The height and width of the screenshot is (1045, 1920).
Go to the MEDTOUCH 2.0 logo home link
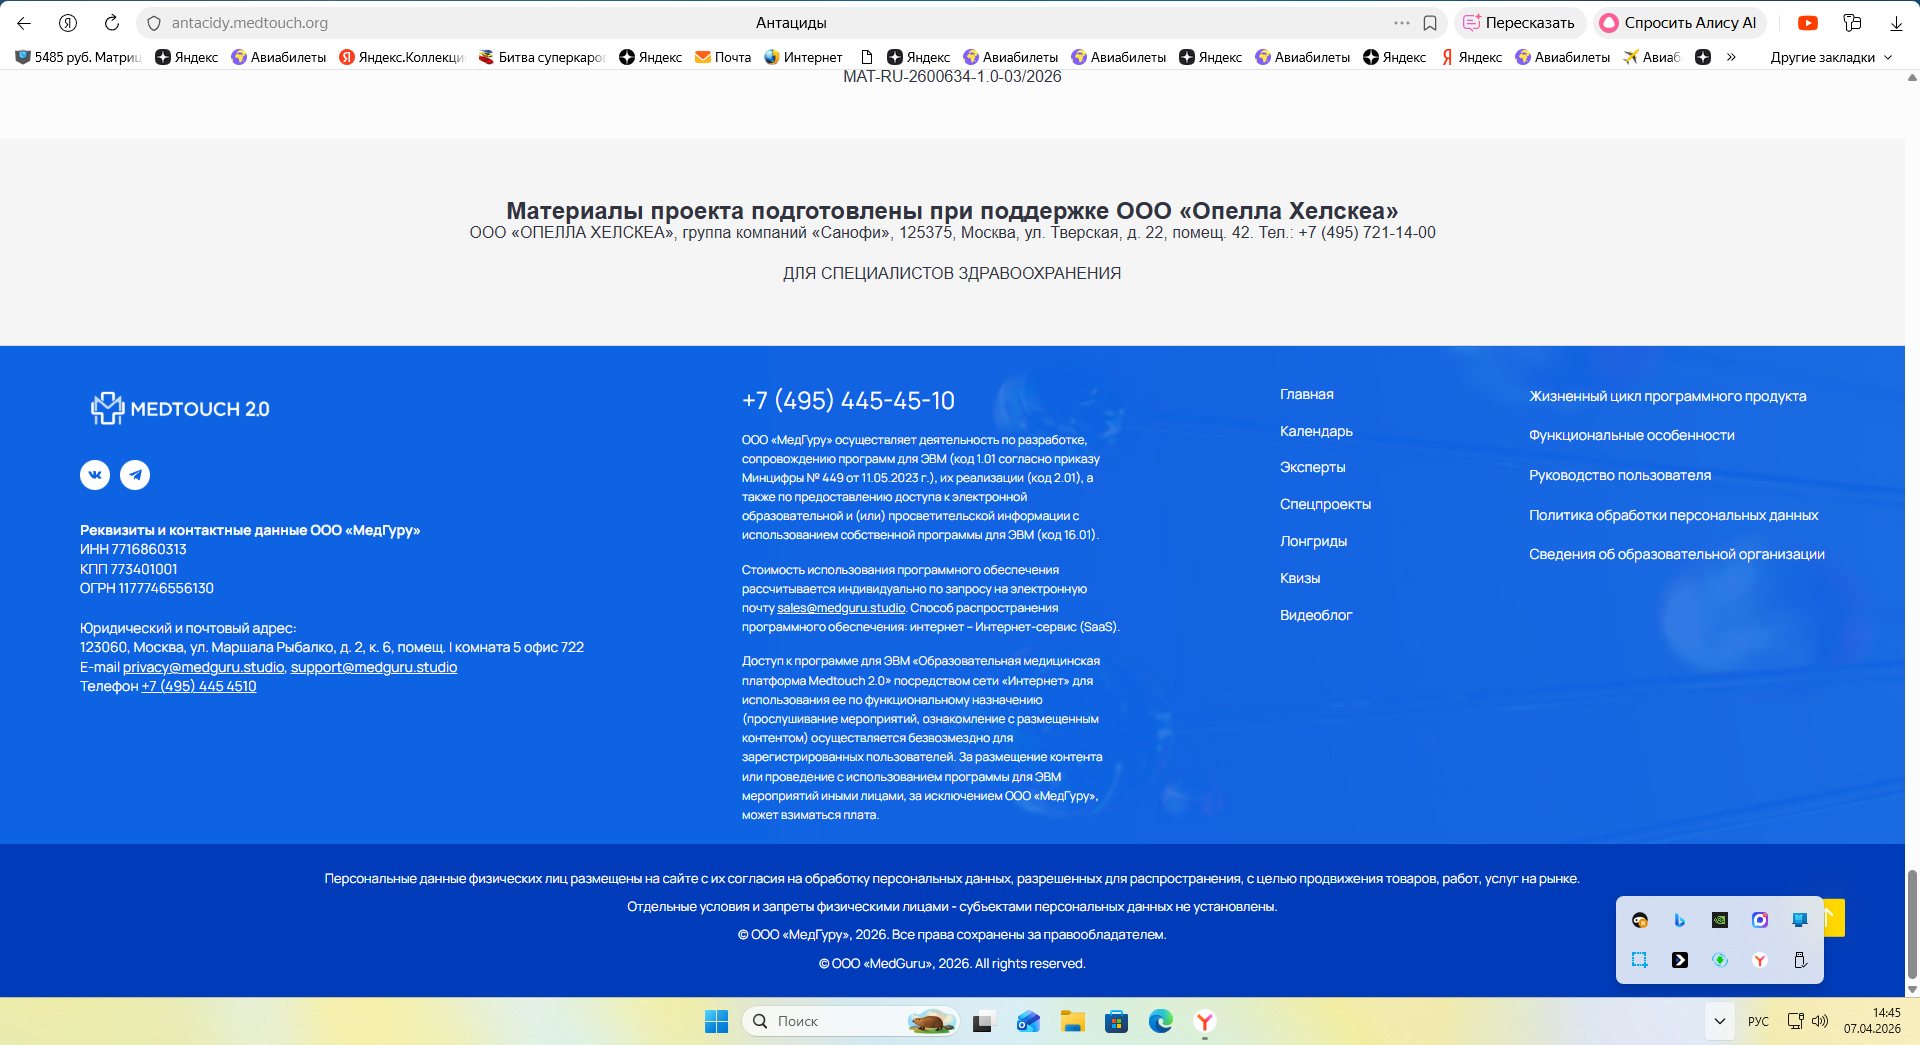pos(180,408)
